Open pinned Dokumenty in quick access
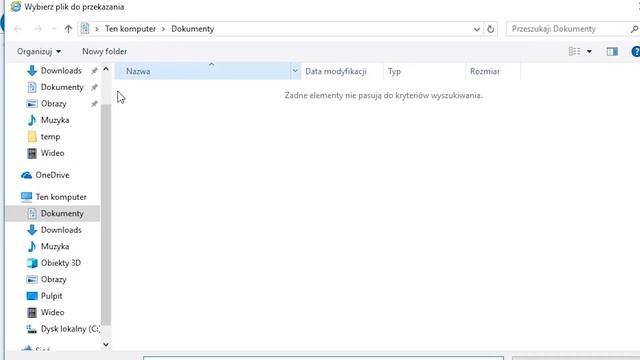This screenshot has width=640, height=360. [62, 87]
